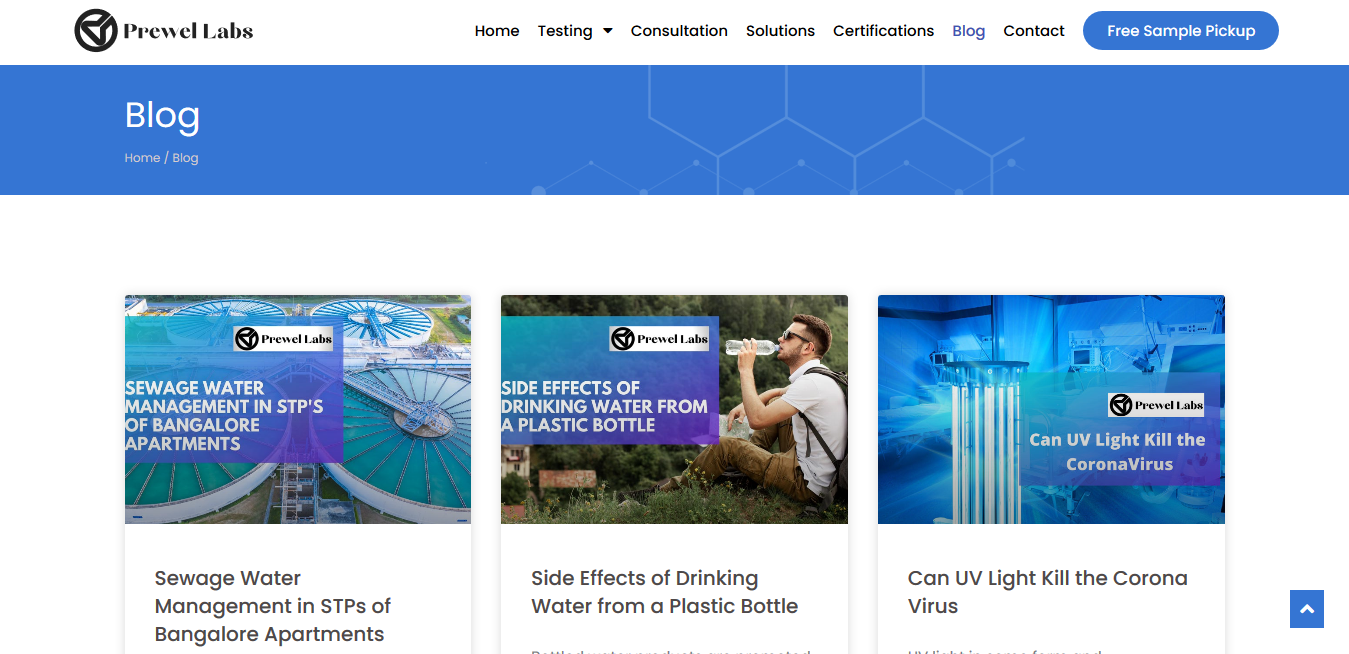Open the Solutions nav link

780,31
